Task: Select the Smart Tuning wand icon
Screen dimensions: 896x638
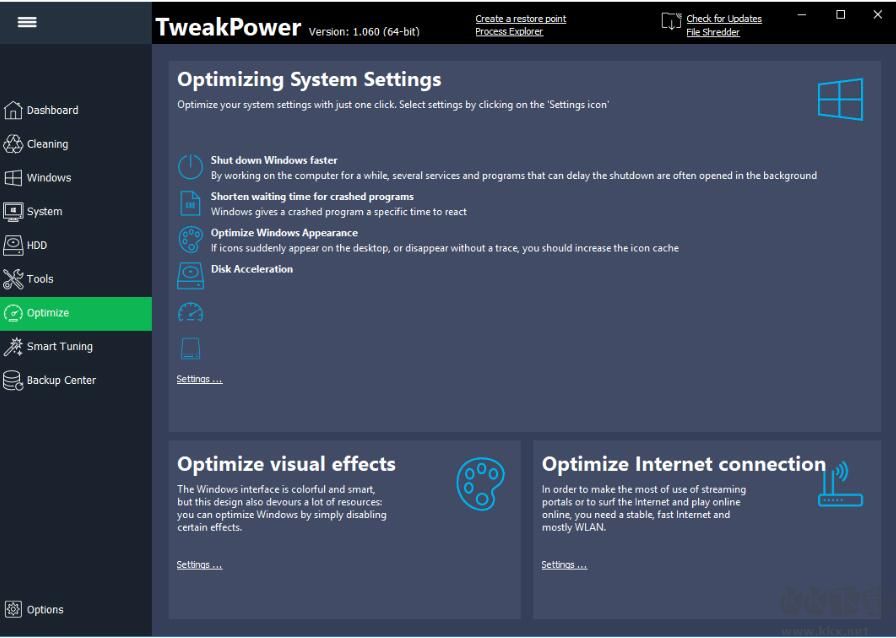Action: coord(13,346)
